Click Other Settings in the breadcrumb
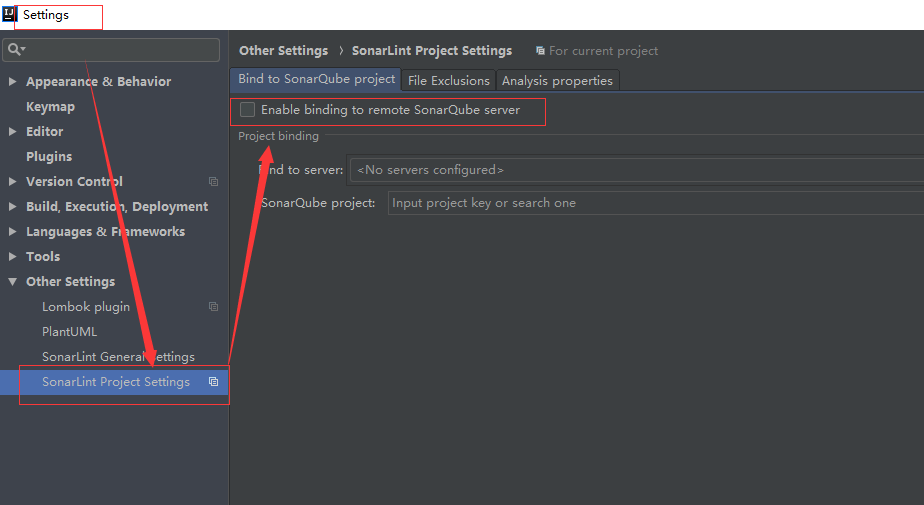Viewport: 924px width, 505px height. 283,51
